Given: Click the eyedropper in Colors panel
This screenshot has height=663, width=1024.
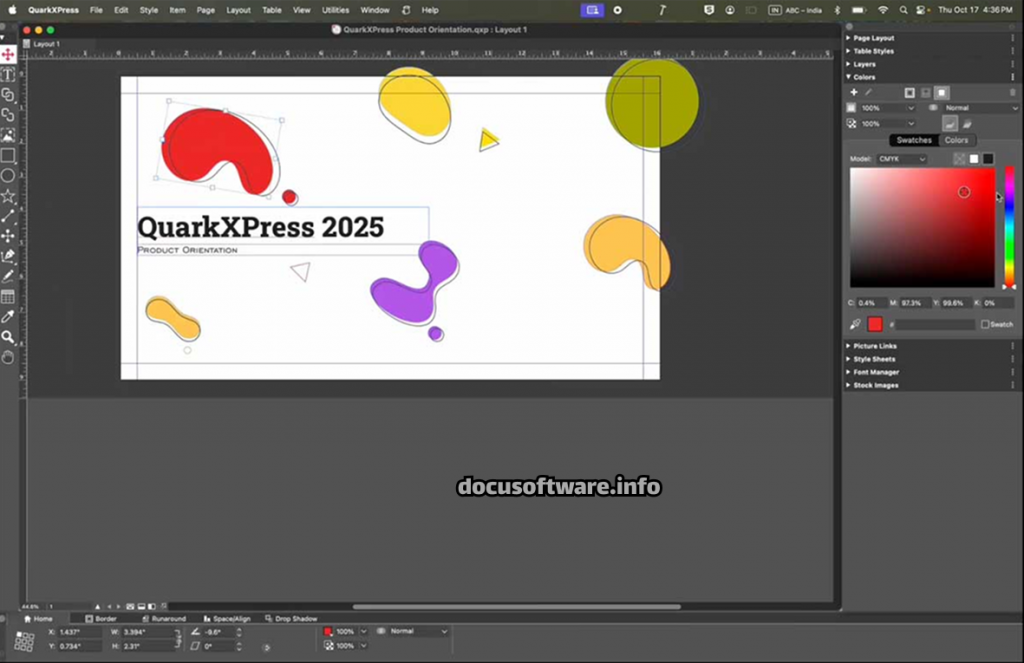Looking at the screenshot, I should 855,324.
